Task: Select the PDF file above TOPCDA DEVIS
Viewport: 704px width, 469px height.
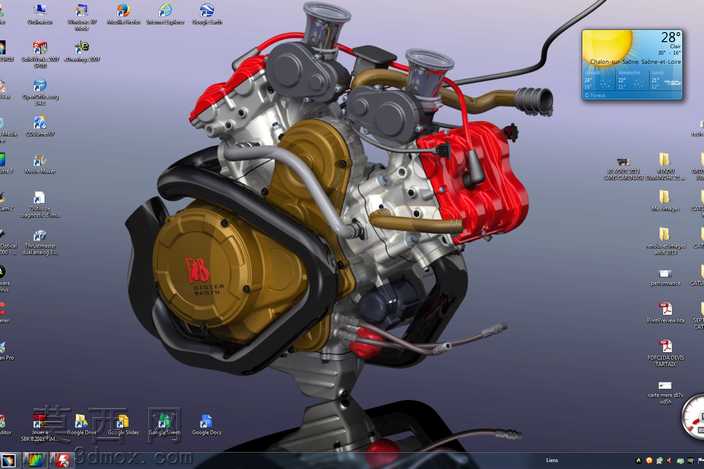Action: pyautogui.click(x=665, y=313)
